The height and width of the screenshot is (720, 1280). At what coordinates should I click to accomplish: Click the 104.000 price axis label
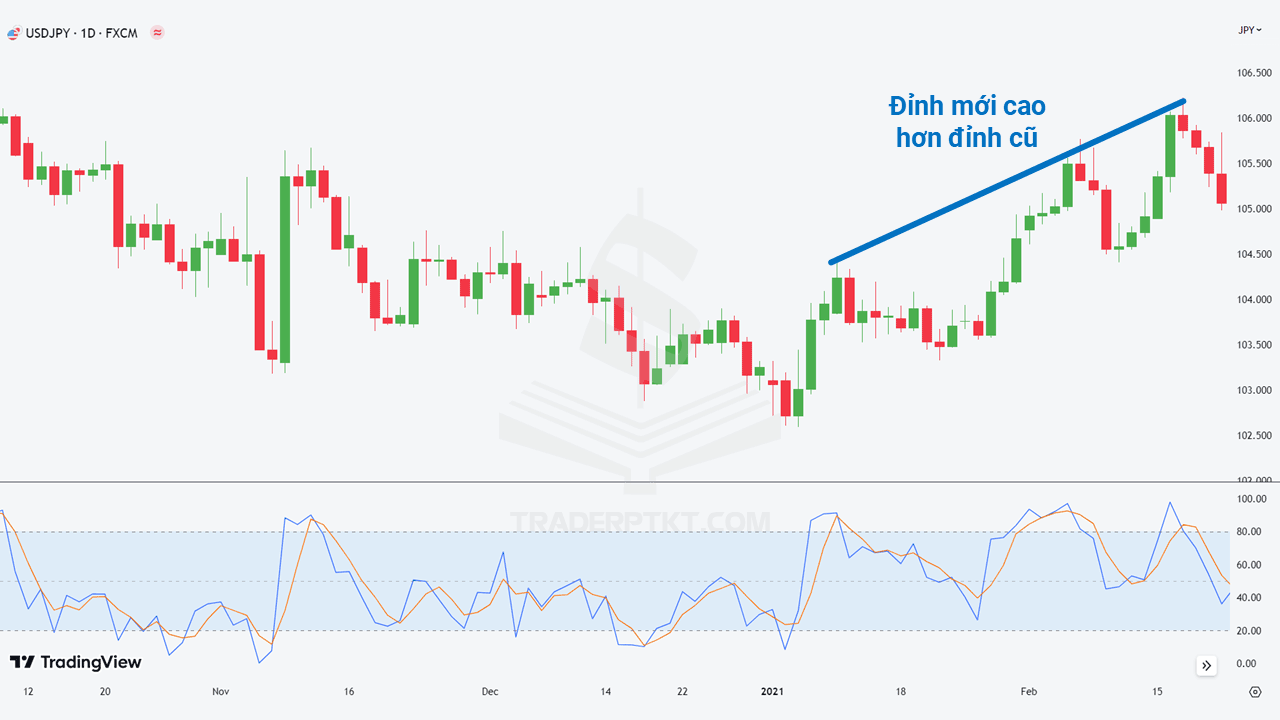1254,299
